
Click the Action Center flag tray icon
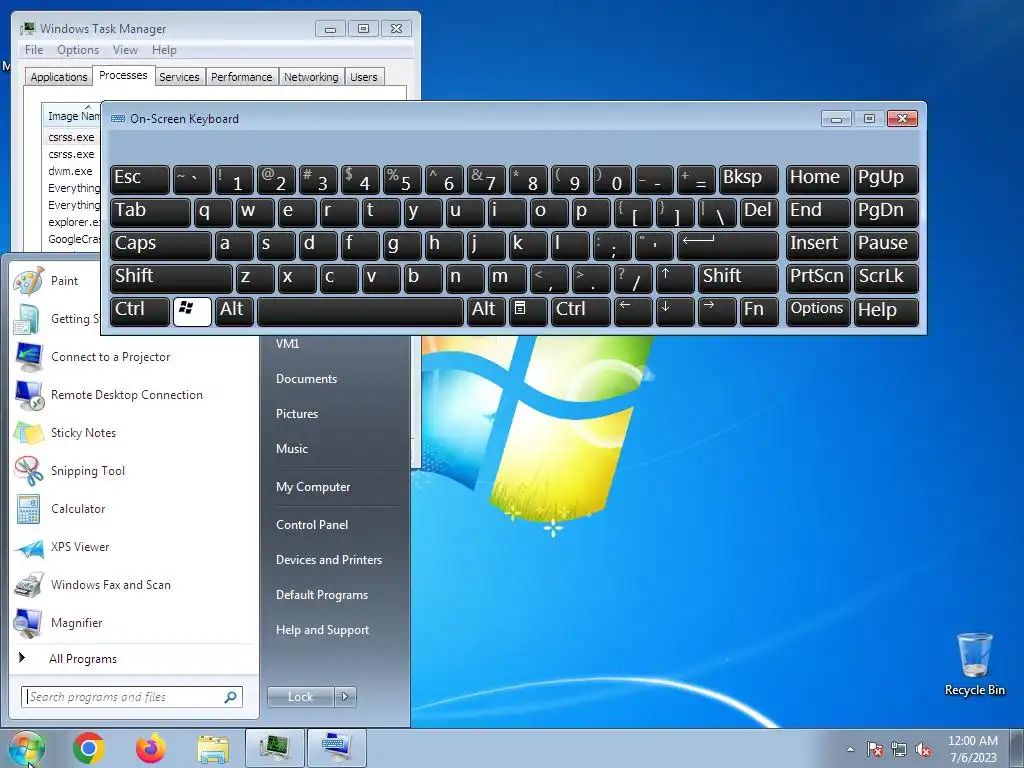875,750
